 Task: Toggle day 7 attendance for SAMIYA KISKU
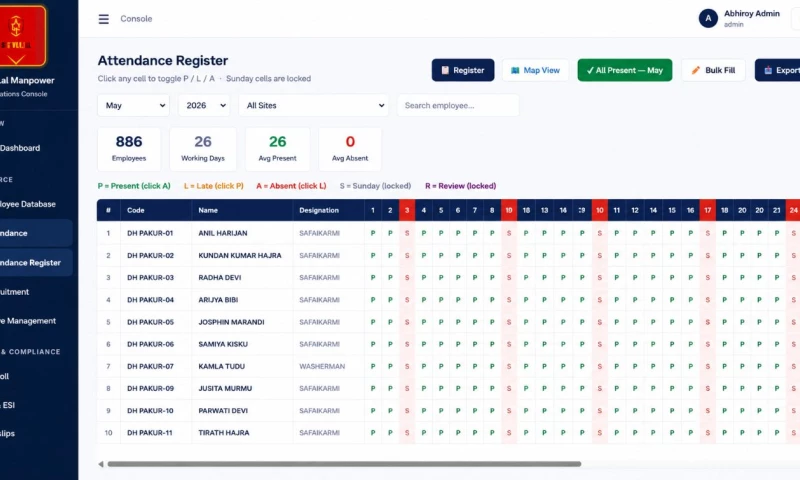point(474,344)
